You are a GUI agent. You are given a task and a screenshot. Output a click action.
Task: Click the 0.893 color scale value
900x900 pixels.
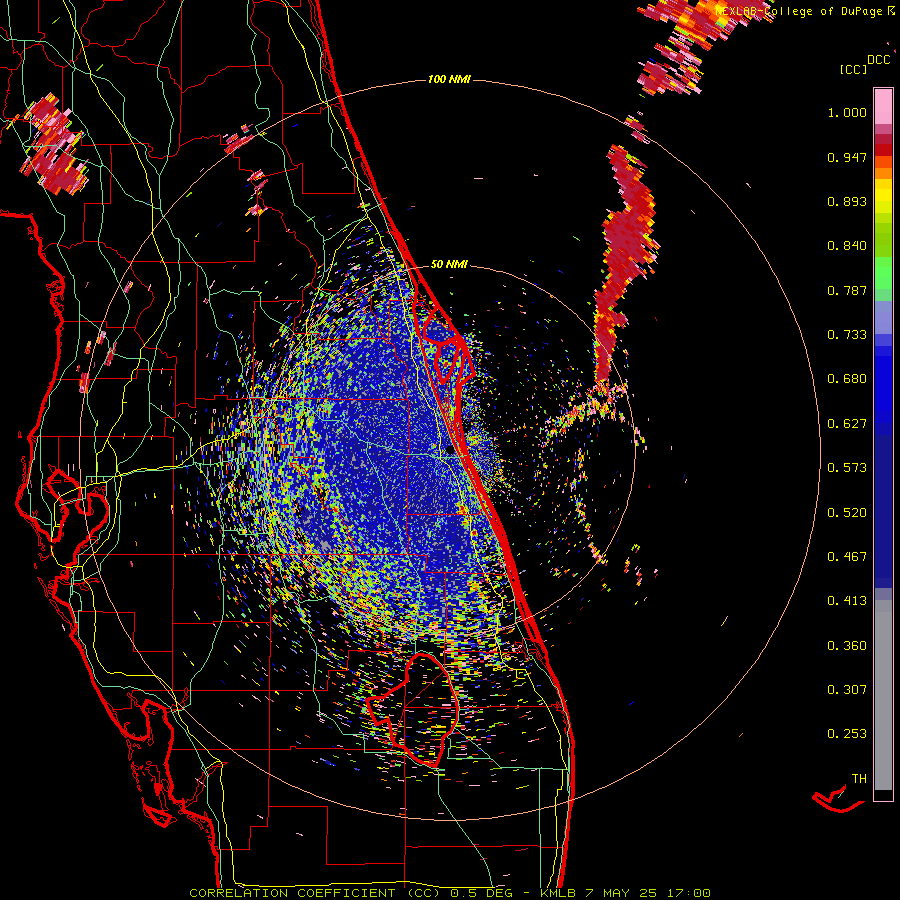click(x=847, y=201)
